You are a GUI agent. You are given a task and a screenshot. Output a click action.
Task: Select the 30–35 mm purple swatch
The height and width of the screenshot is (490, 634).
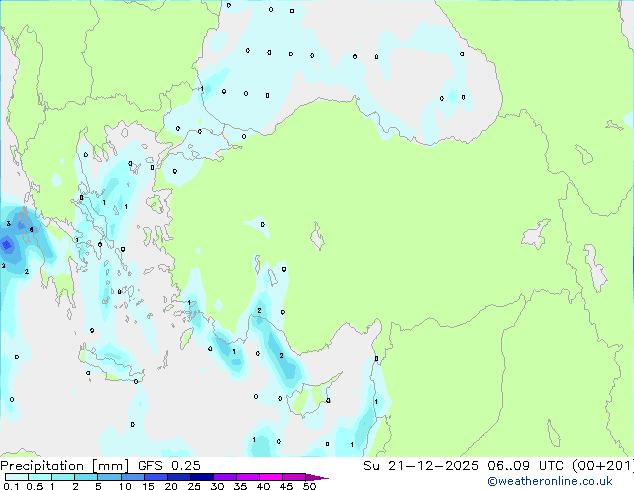pos(224,477)
